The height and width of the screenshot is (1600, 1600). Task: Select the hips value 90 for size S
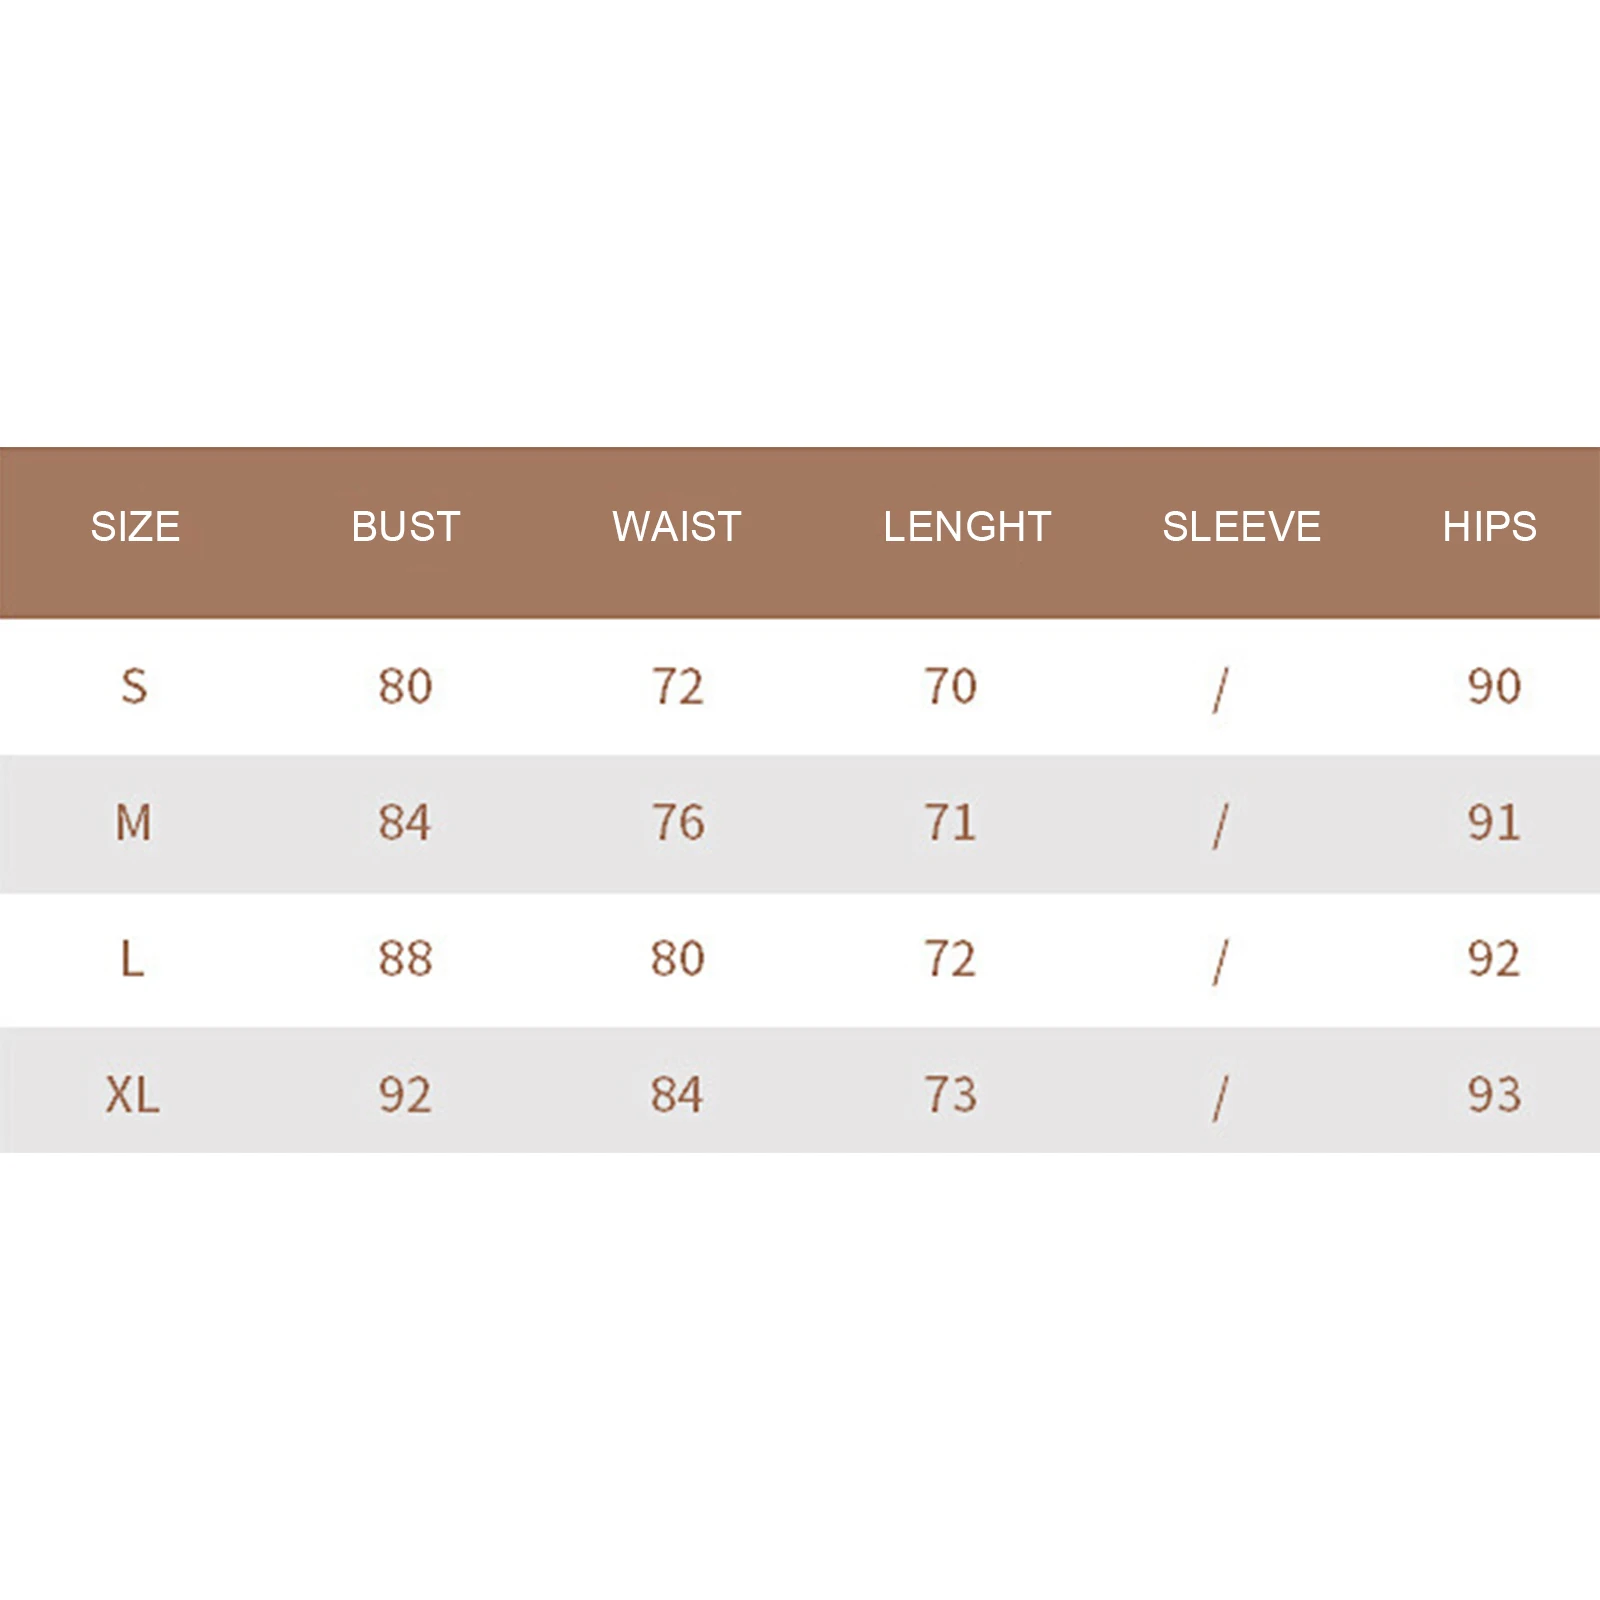pos(1494,687)
